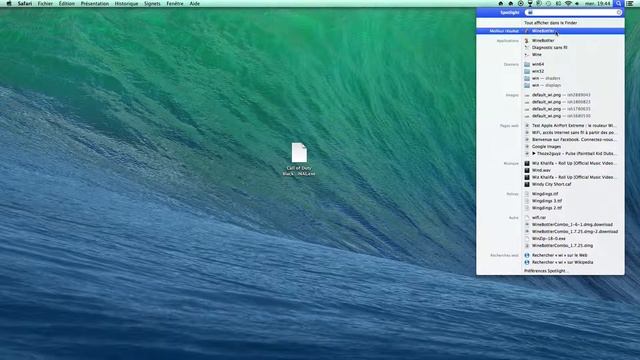Click the Wine glass menu bar icon
Image resolution: width=640 pixels, height=360 pixels.
pyautogui.click(x=530, y=3)
